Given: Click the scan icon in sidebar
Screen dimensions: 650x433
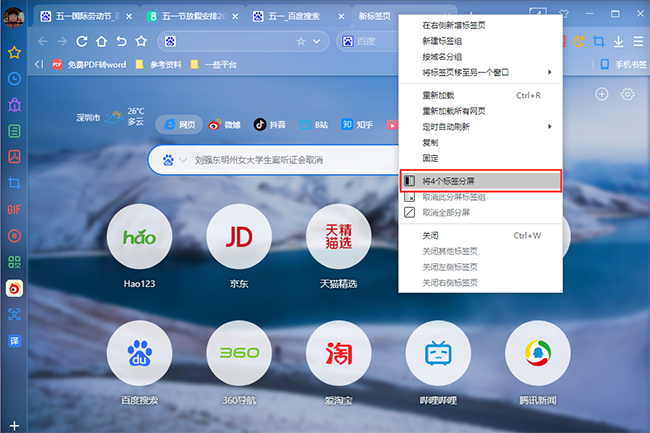Looking at the screenshot, I should tap(14, 314).
